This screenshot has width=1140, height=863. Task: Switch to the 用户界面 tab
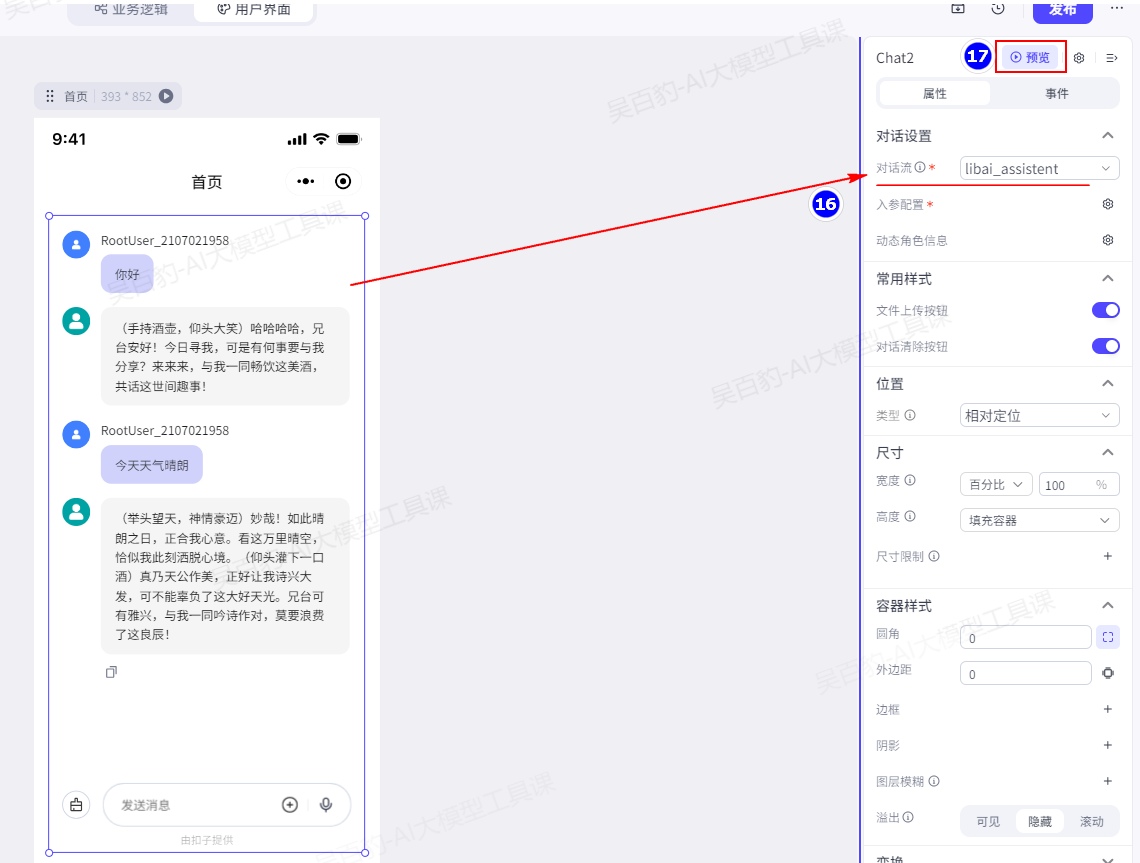pos(254,9)
